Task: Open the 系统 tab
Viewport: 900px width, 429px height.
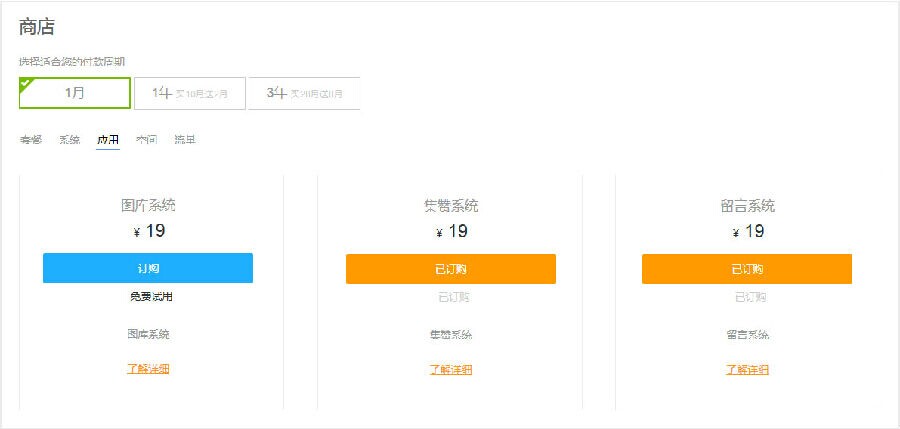Action: coord(69,140)
